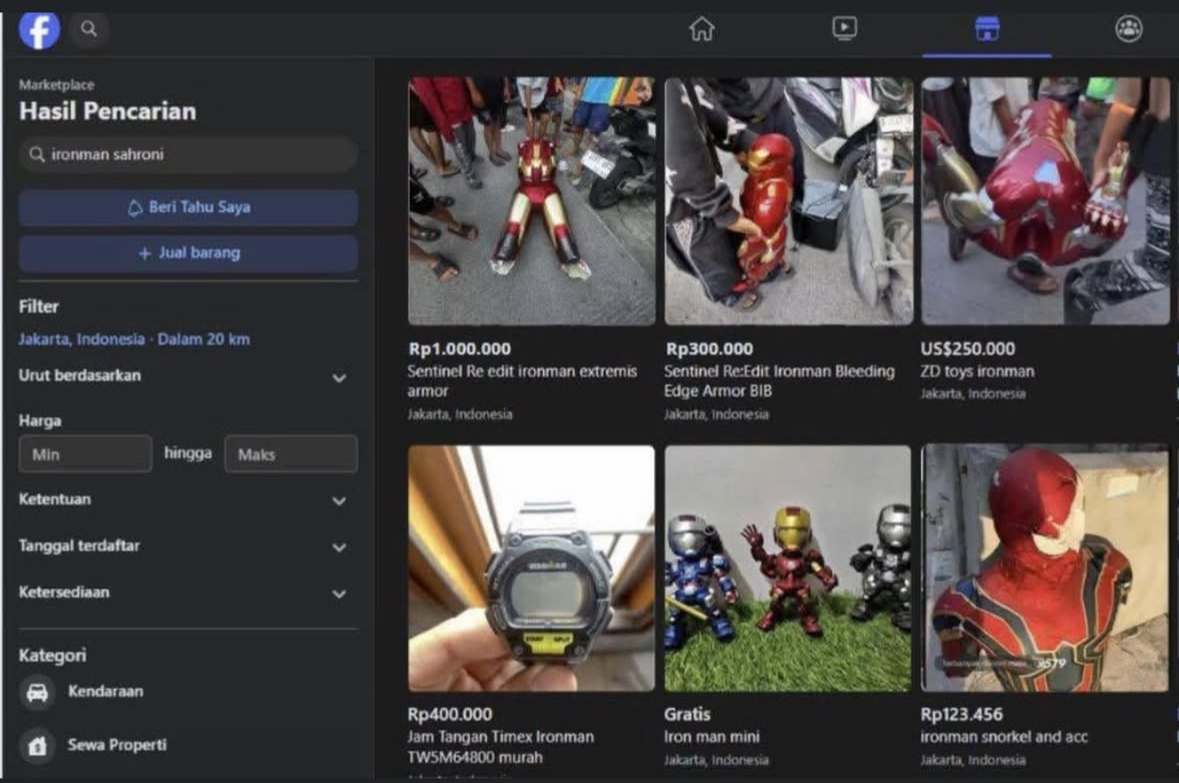Open the Rp300.000 Bleeding Edge Armor photo
The width and height of the screenshot is (1179, 783).
pos(789,201)
